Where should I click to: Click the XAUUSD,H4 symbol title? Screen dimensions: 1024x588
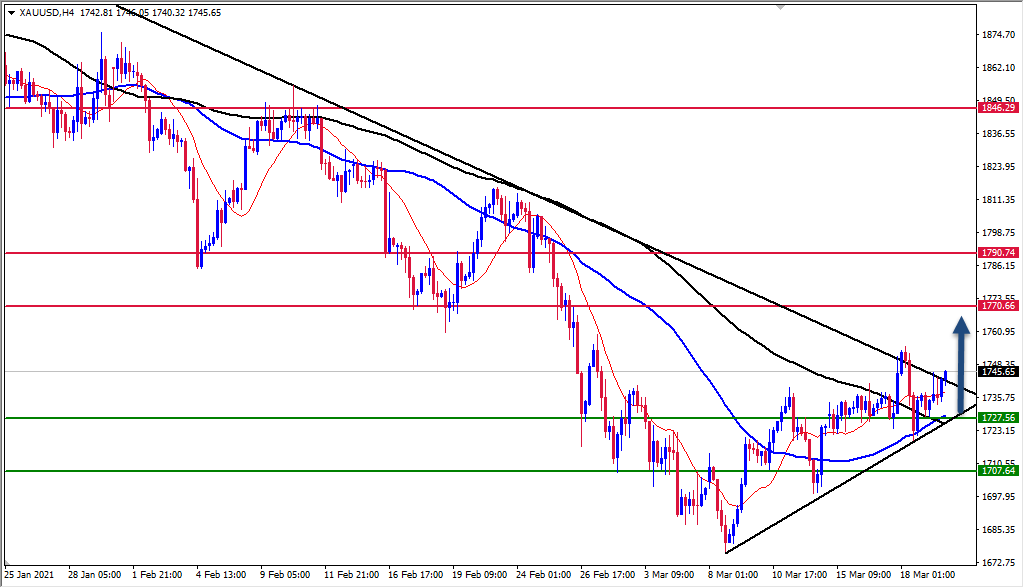46,13
